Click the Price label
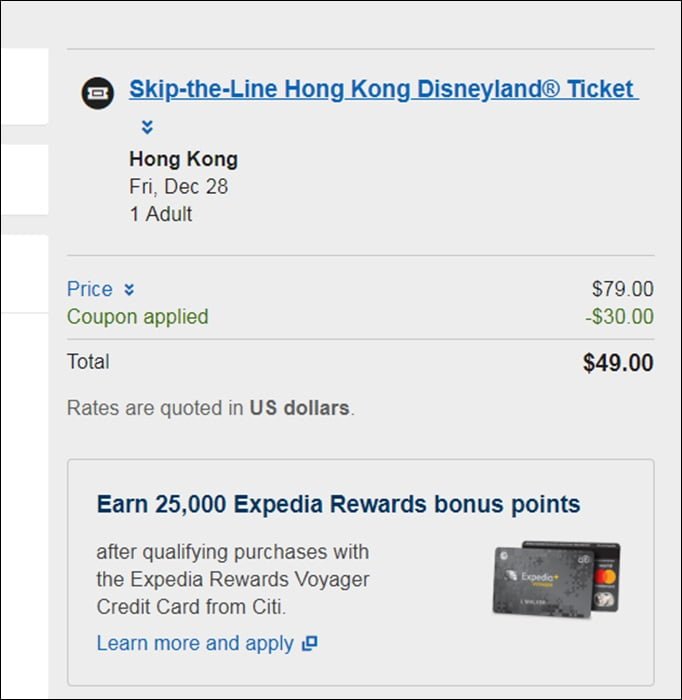The image size is (682, 700). 89,289
